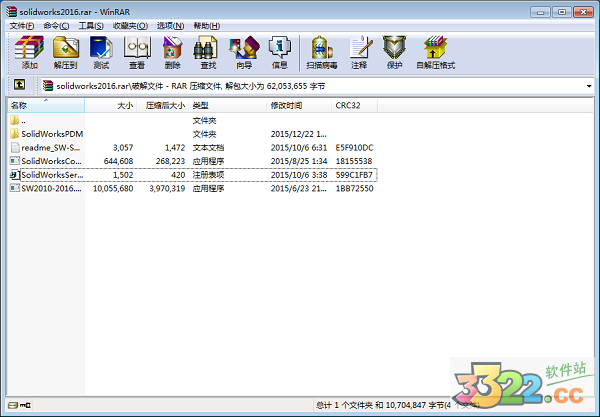
Task: Click size value 10,055,680
Action: [x=113, y=188]
